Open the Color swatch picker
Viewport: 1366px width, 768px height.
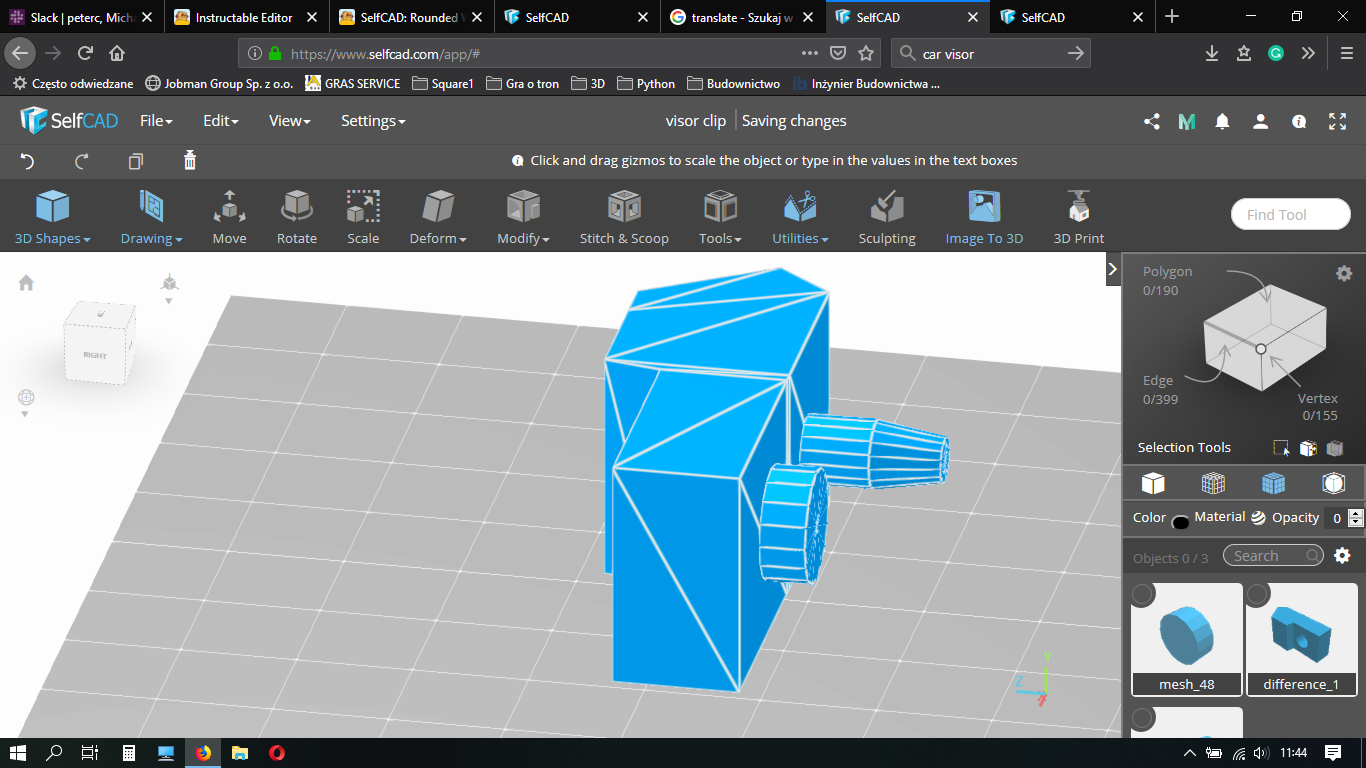pos(1180,521)
